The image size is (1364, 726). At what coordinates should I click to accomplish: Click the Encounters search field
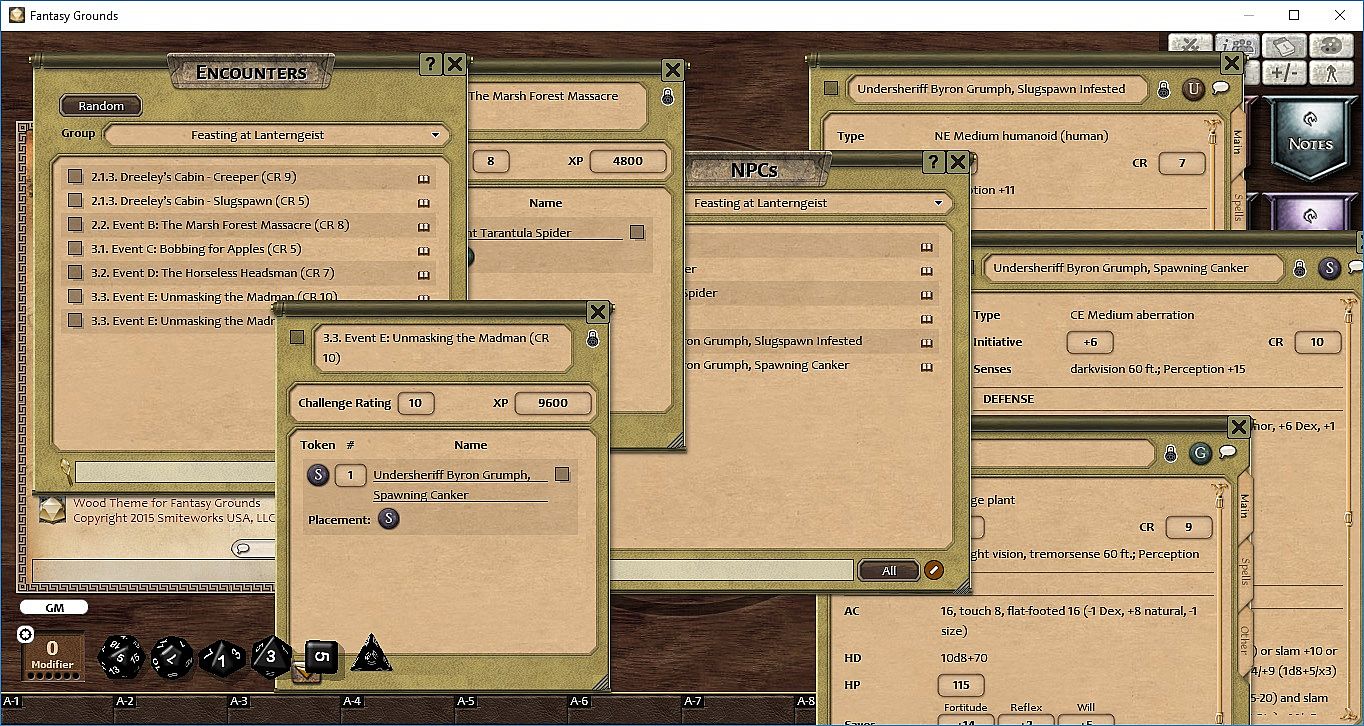click(x=175, y=471)
